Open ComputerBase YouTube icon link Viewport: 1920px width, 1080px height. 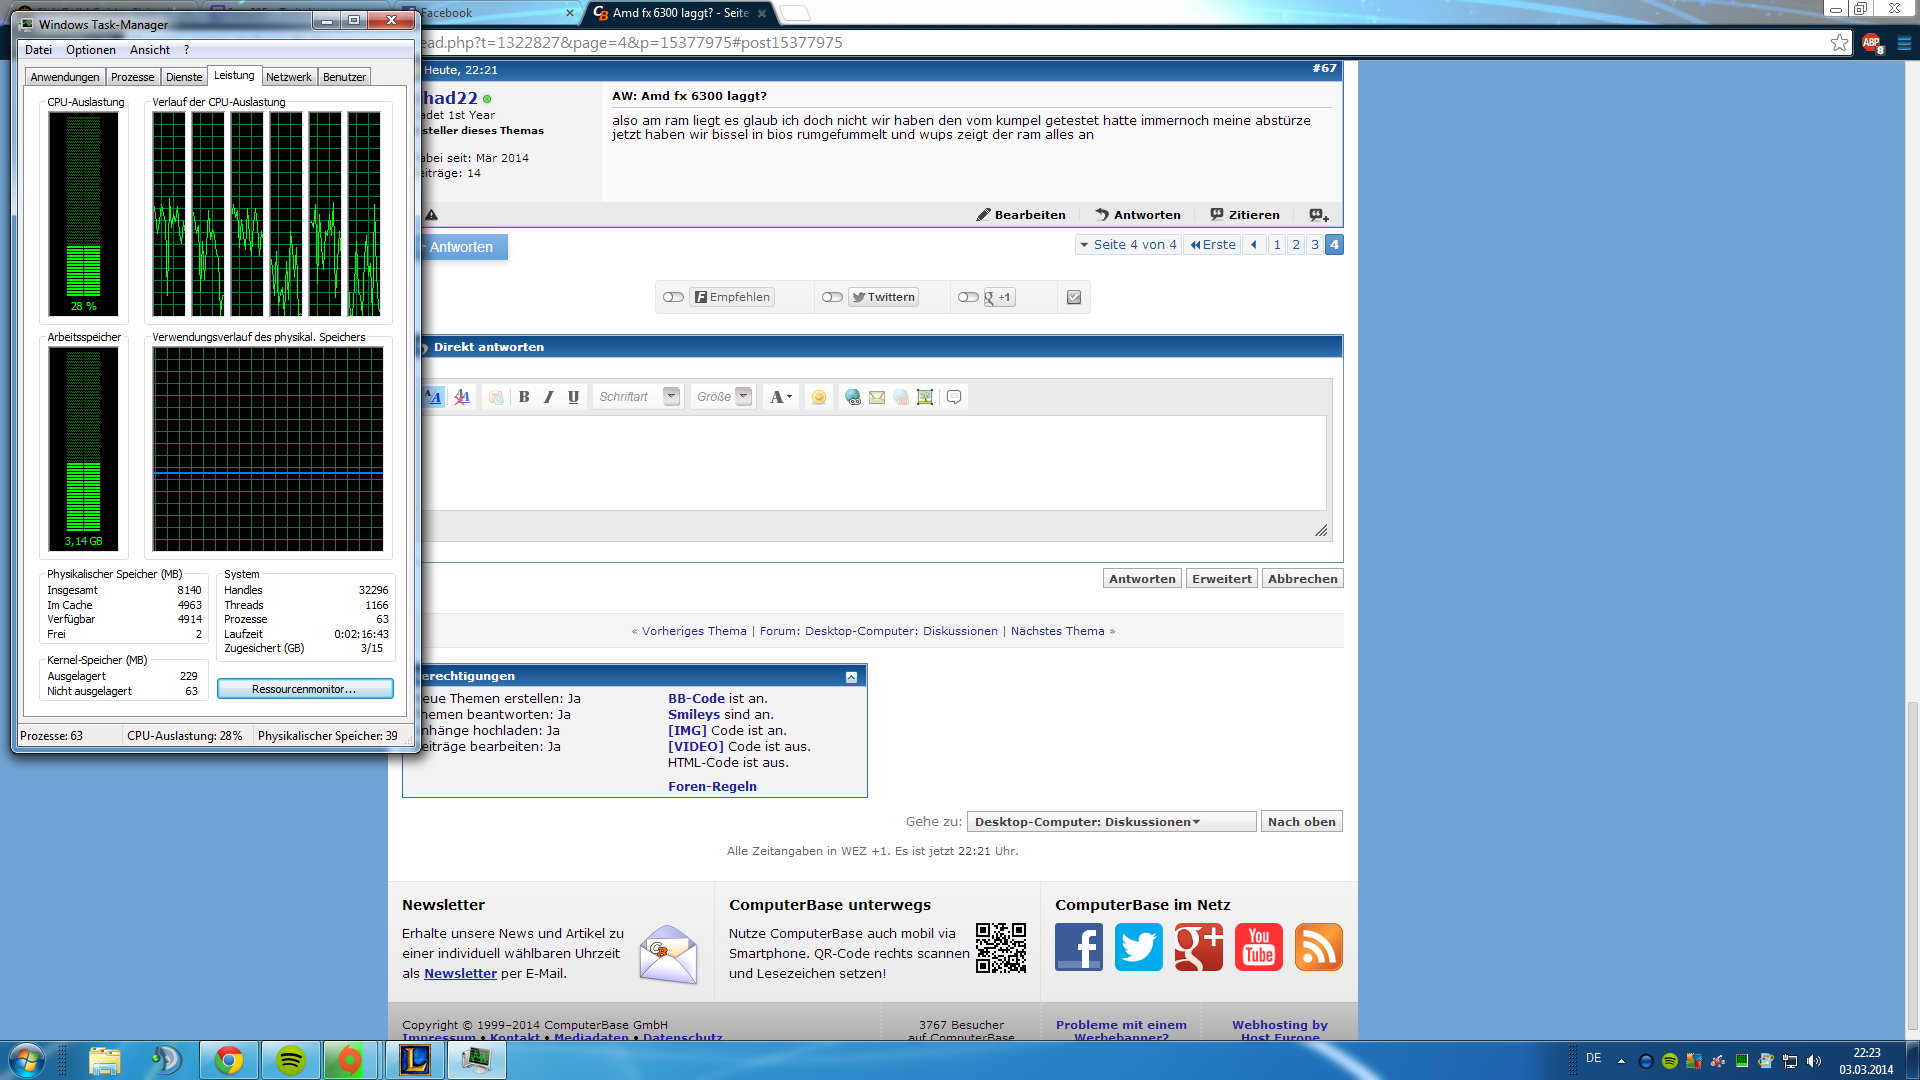[x=1258, y=947]
